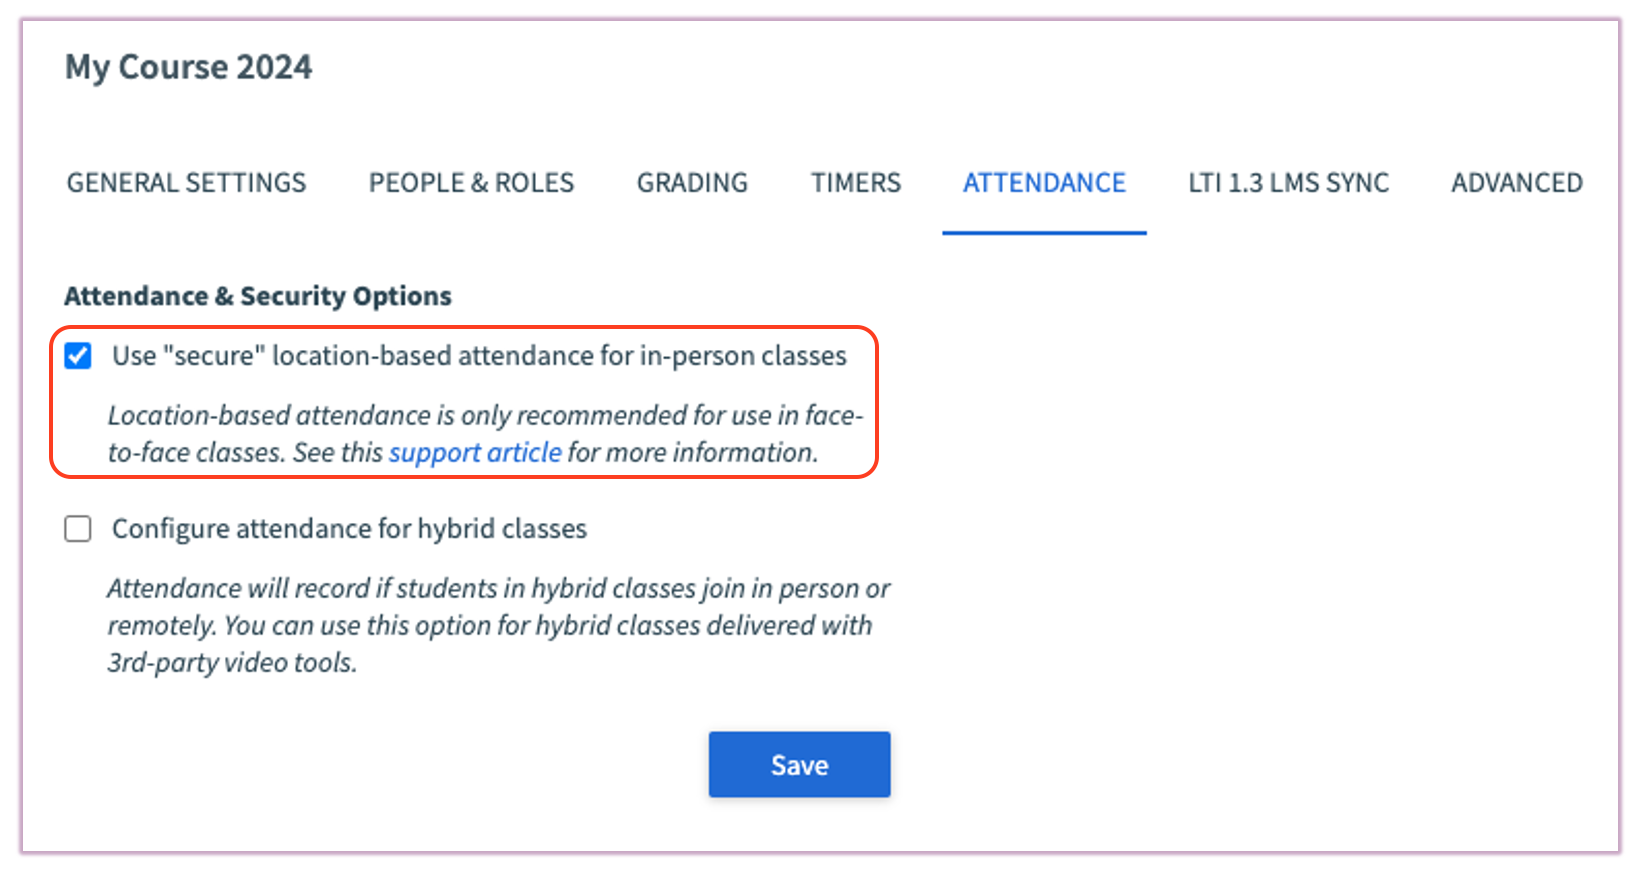
Task: Open the Timers tab
Action: coord(855,182)
